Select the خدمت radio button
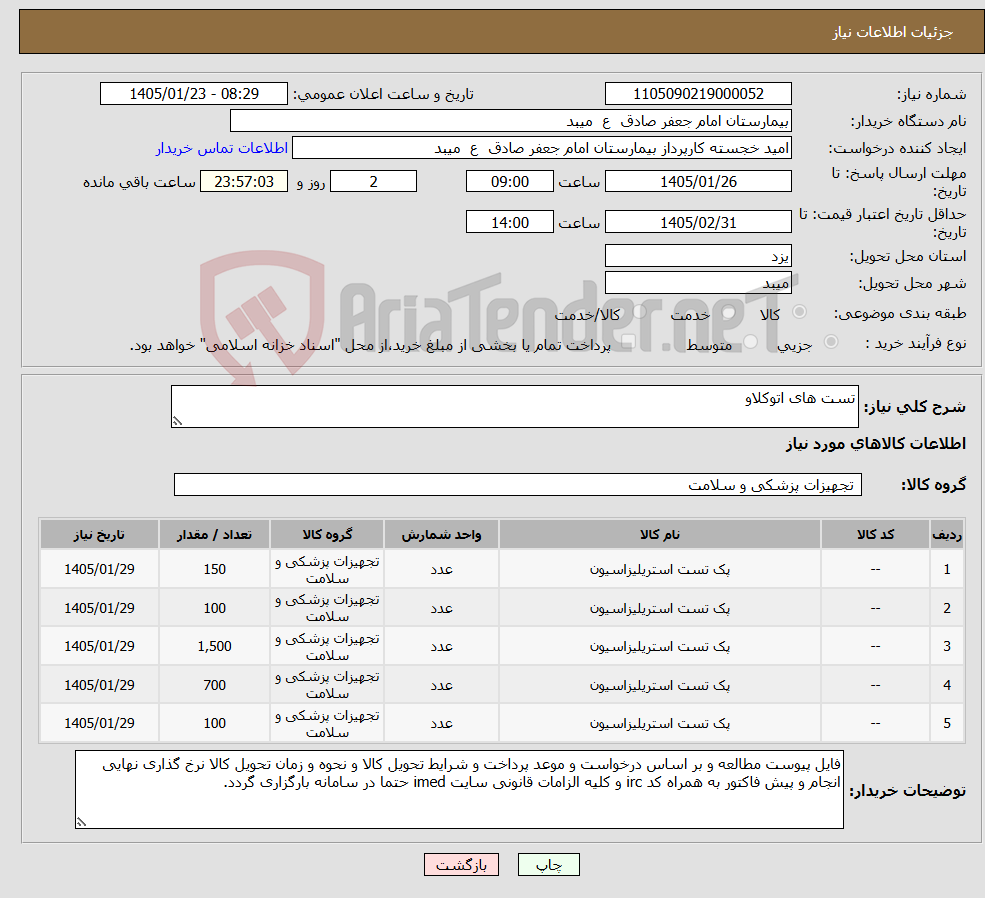The image size is (985, 898). pyautogui.click(x=729, y=311)
